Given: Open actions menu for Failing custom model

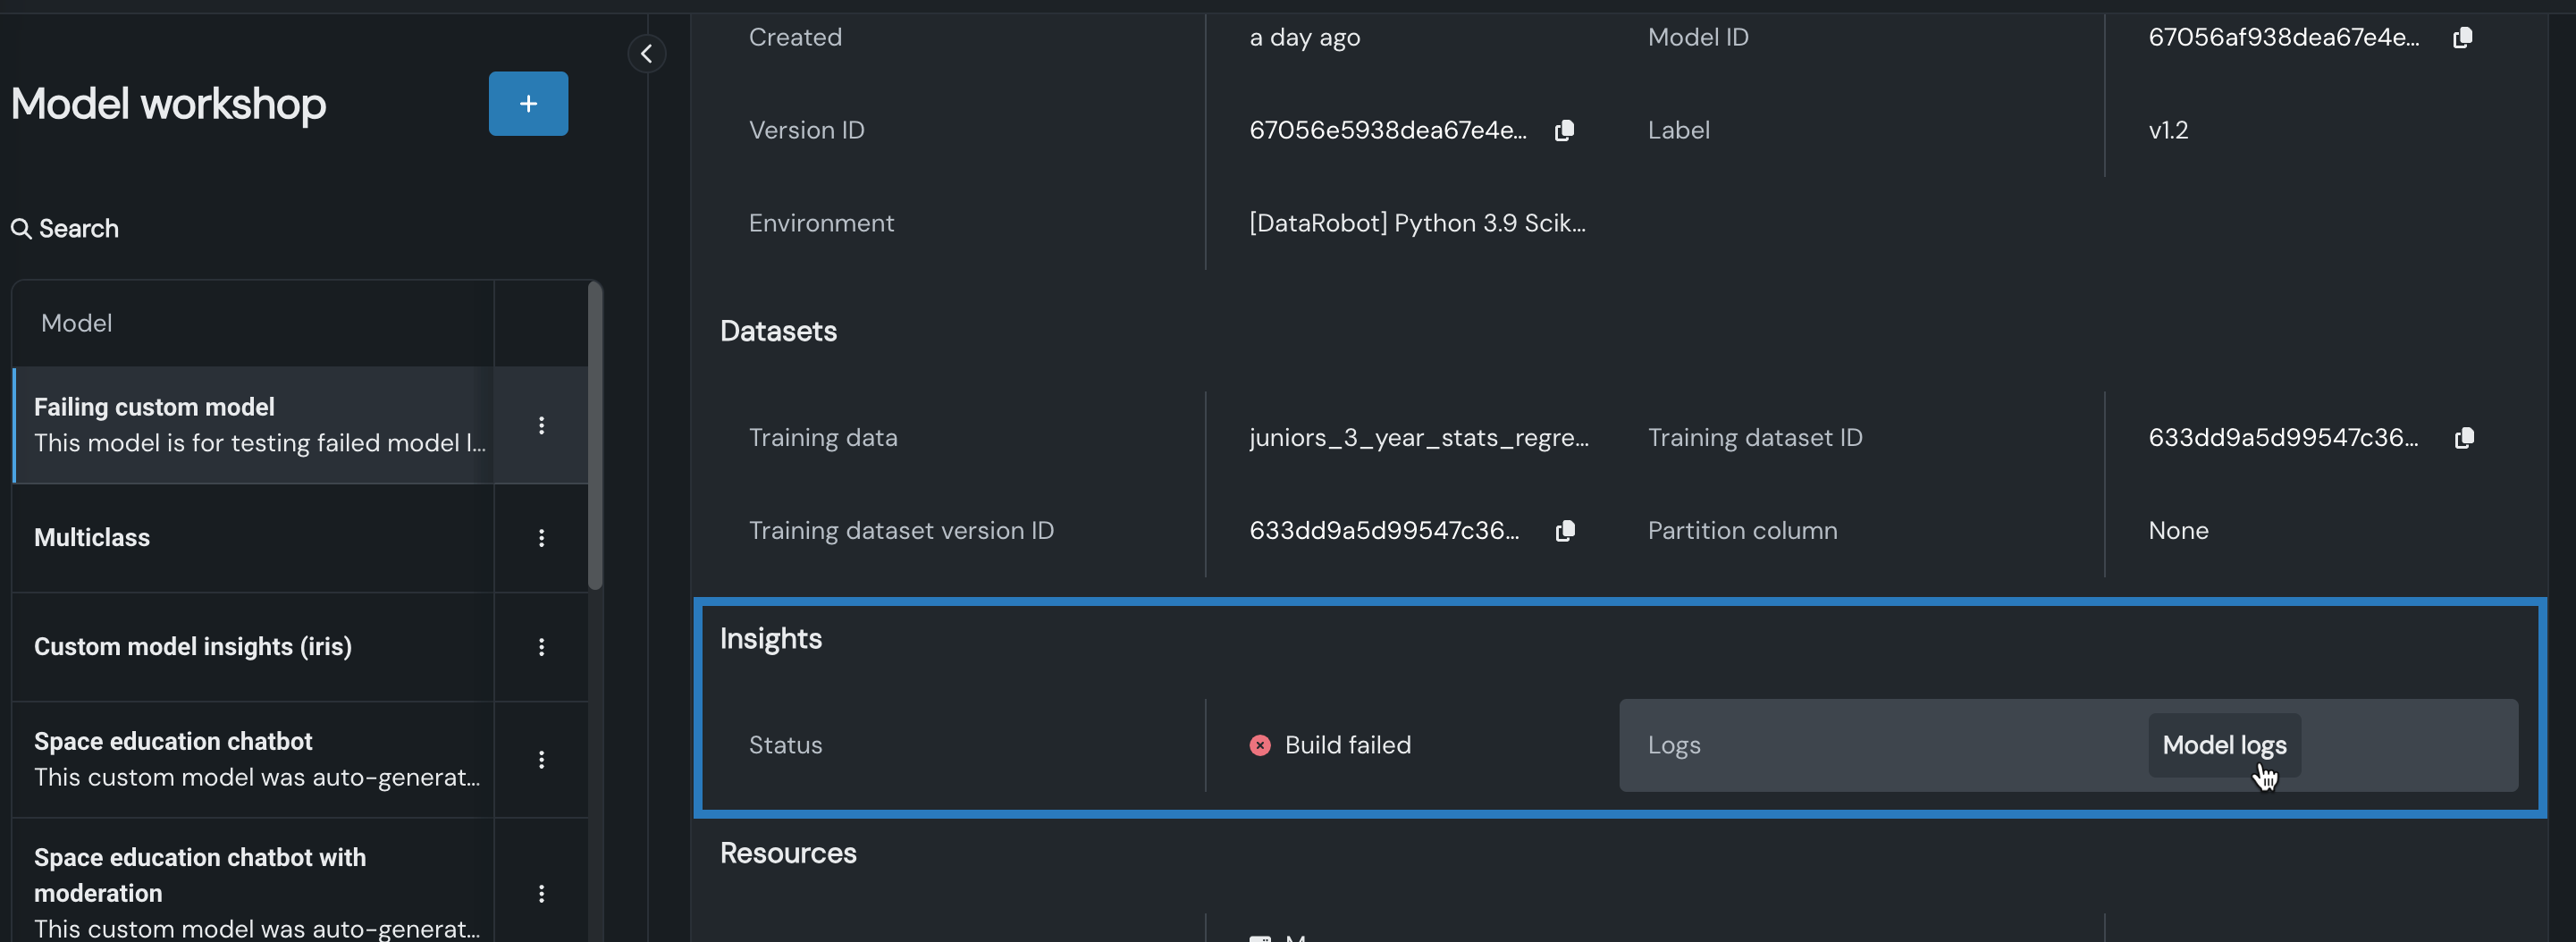Looking at the screenshot, I should coord(541,426).
